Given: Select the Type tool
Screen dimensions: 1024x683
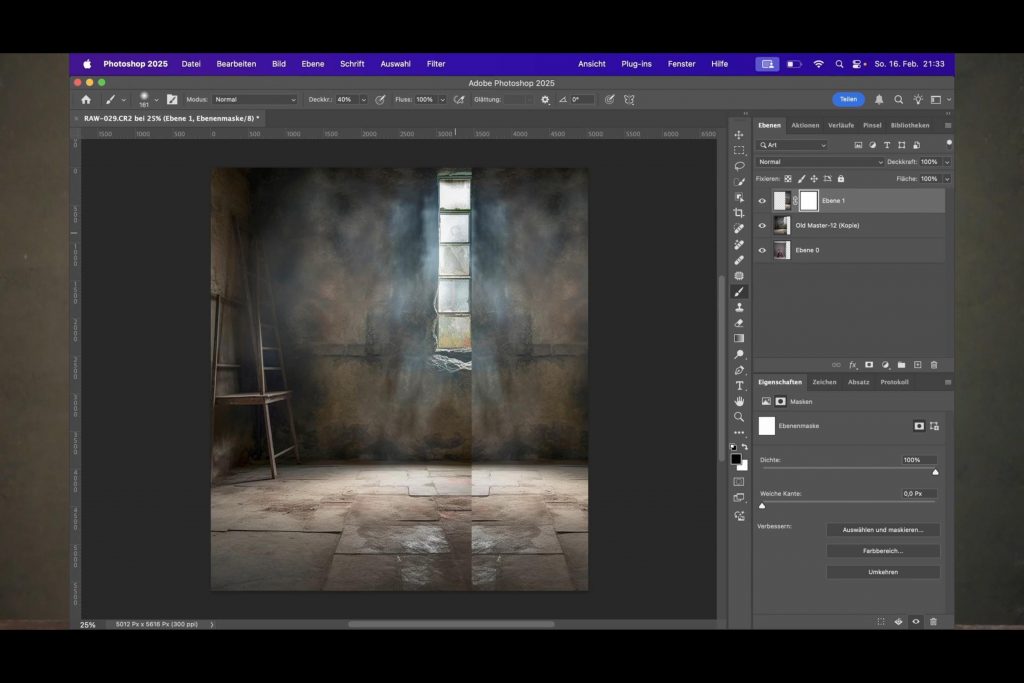Looking at the screenshot, I should (739, 386).
